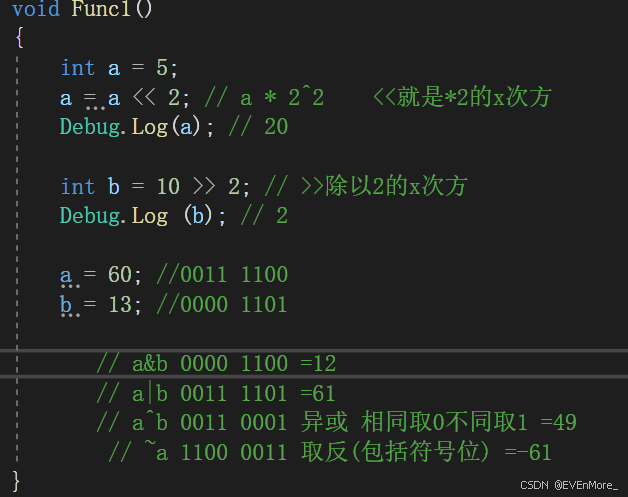Click the opening brace of Func1

click(19, 38)
